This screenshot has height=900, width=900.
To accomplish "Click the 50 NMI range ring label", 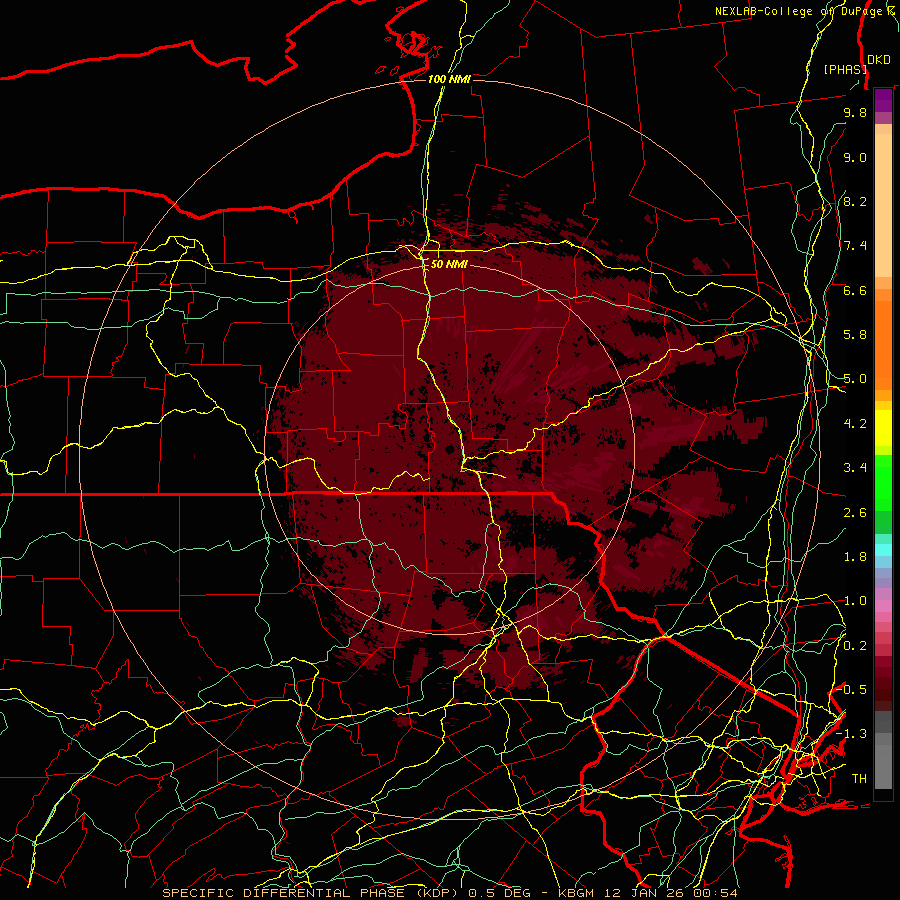I will coord(449,264).
